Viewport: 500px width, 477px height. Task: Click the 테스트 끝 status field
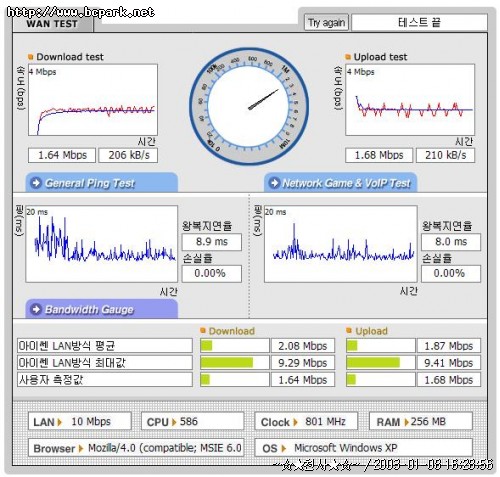(x=419, y=22)
